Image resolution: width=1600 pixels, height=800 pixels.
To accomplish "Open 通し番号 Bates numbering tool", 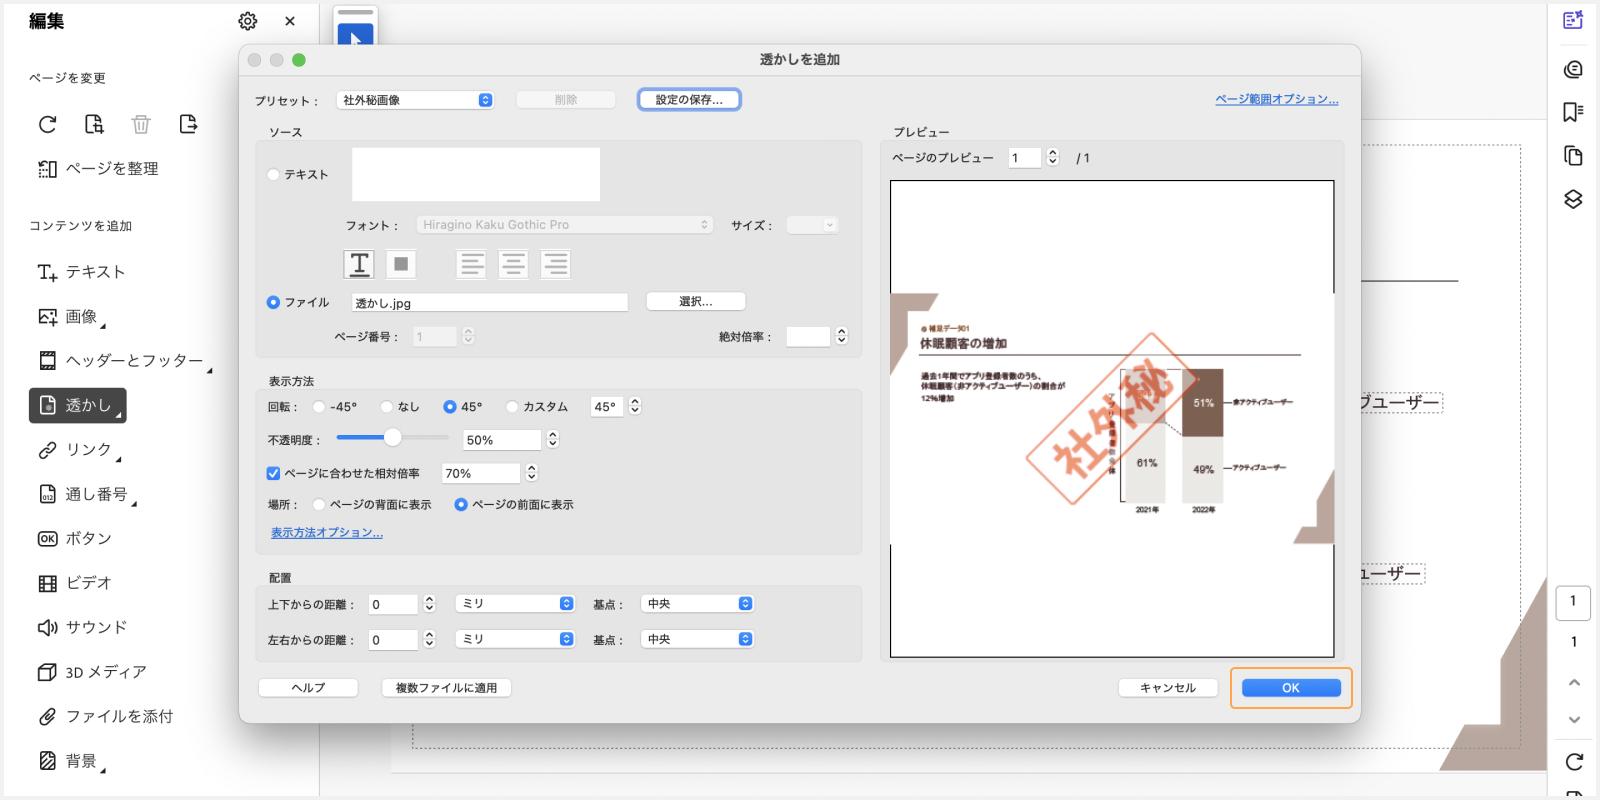I will [x=86, y=494].
